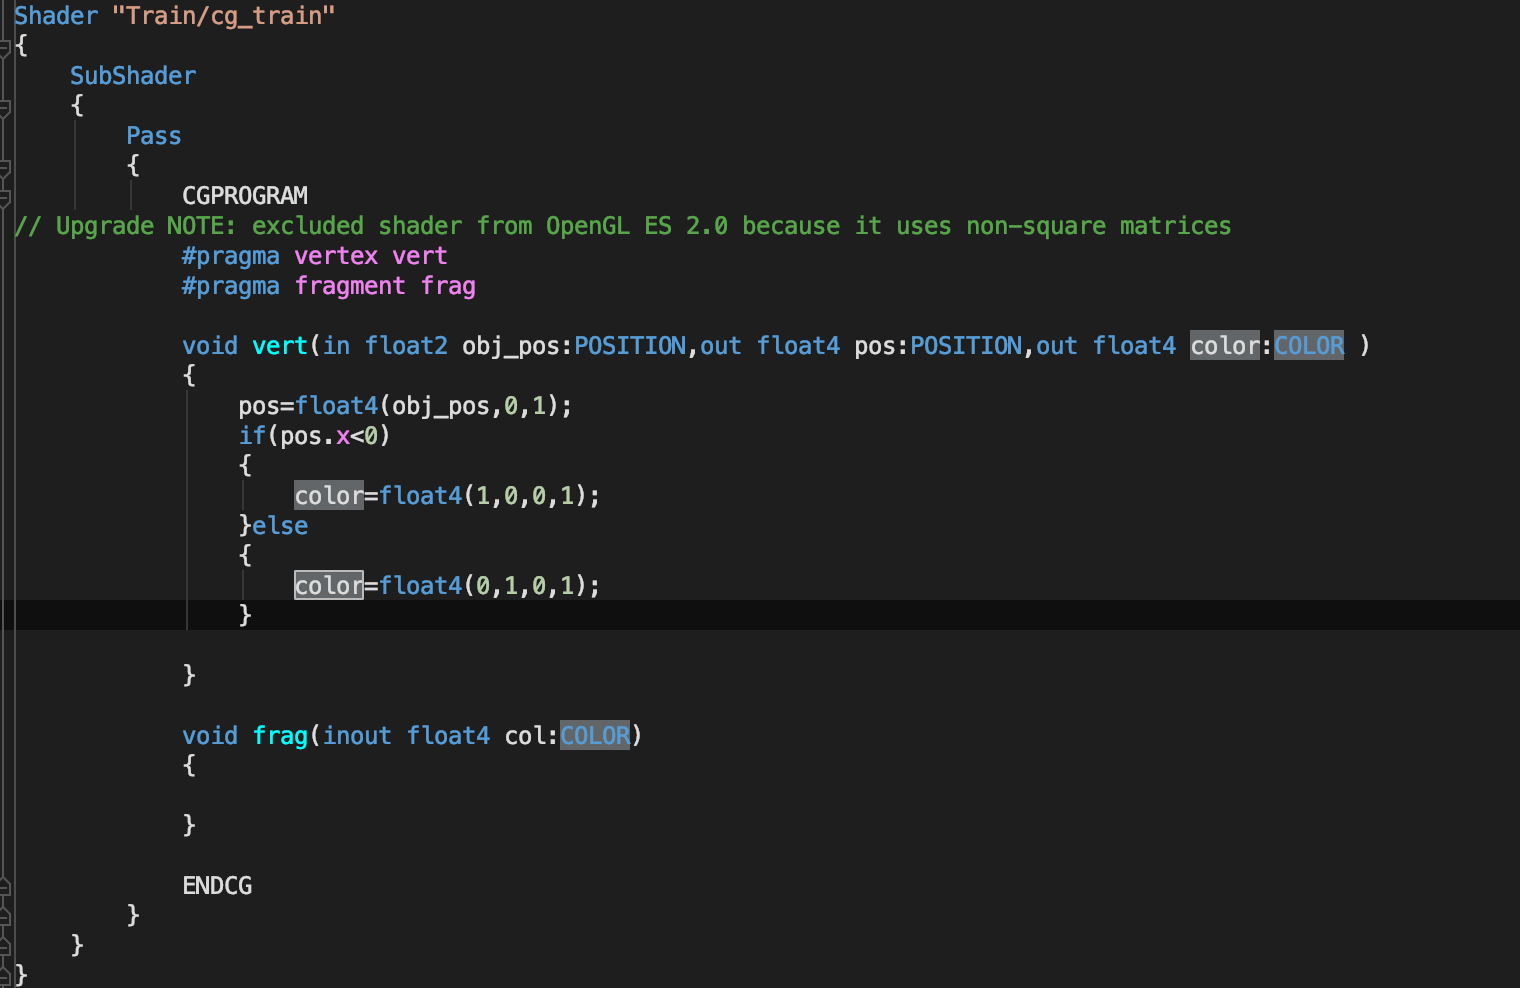Click the fold end marker on Pass's closing brace
This screenshot has width=1520, height=988.
[5, 914]
